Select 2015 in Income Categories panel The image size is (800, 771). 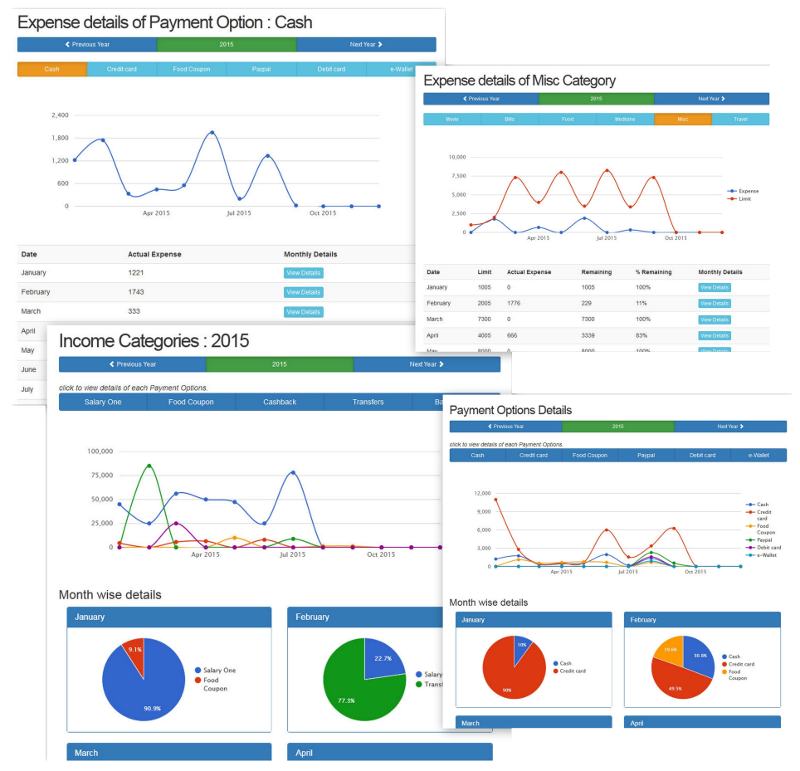point(280,364)
